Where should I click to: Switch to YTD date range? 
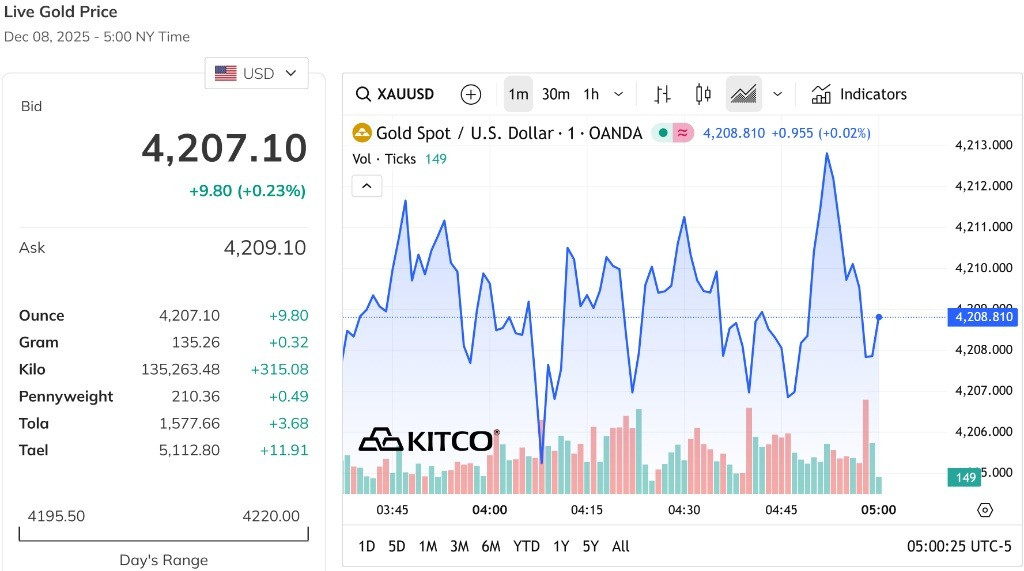tap(526, 546)
